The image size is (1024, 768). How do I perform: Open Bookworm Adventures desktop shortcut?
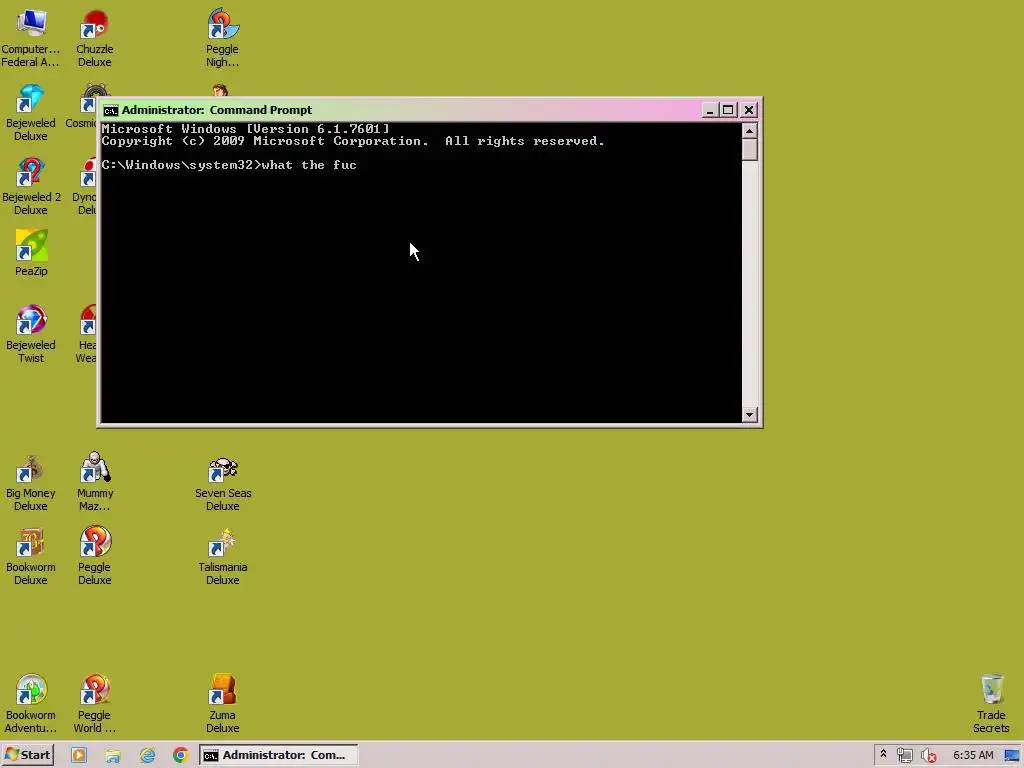click(x=31, y=705)
